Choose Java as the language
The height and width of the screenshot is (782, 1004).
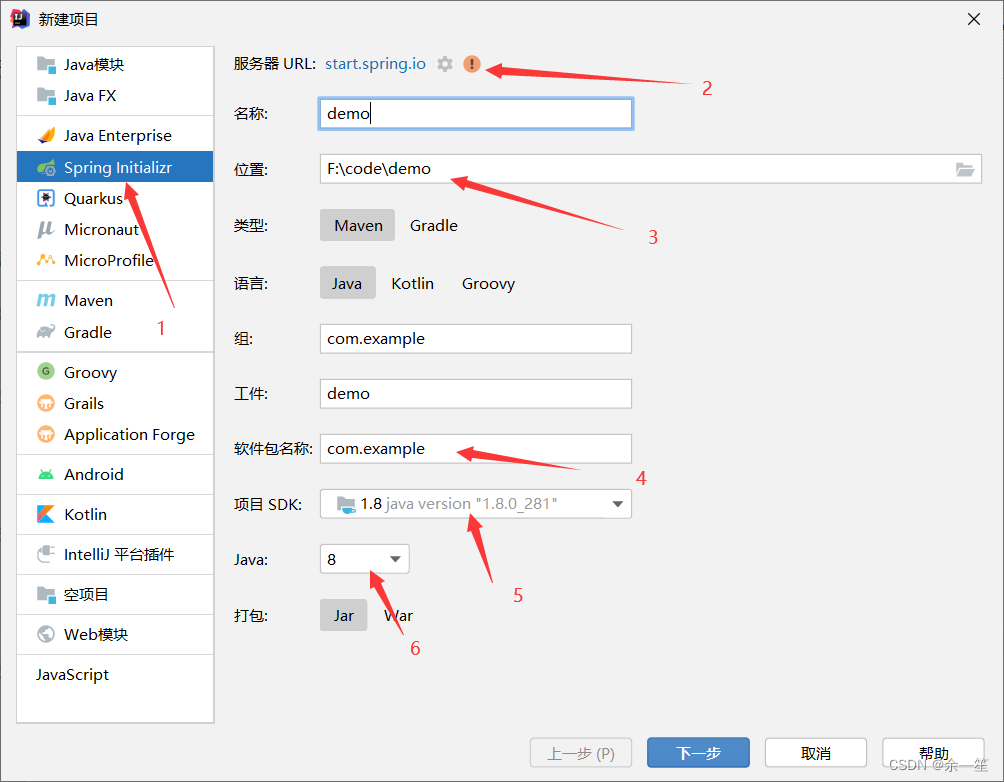point(347,283)
